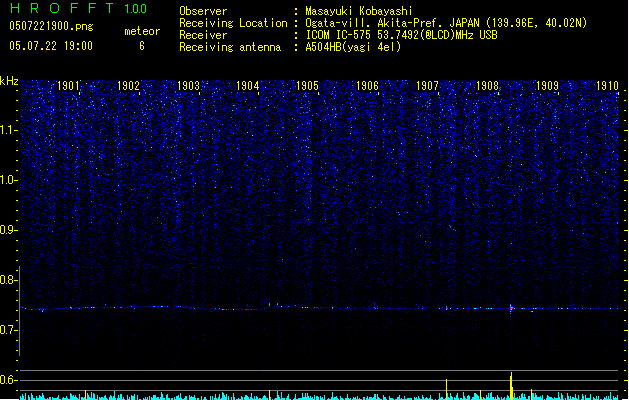629x400 pixels.
Task: Click the 1.0 kHz axis label
Action: (9, 180)
